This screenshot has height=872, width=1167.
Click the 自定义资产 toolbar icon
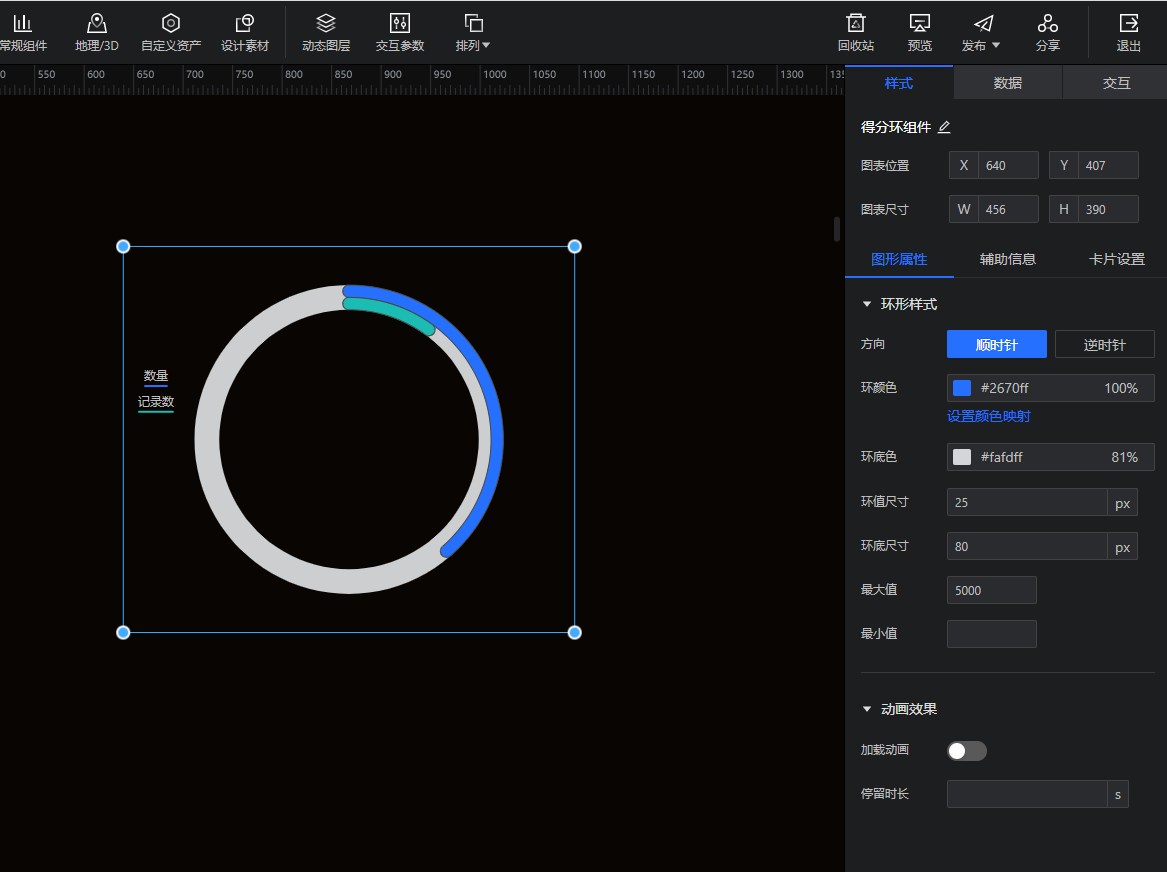(171, 24)
